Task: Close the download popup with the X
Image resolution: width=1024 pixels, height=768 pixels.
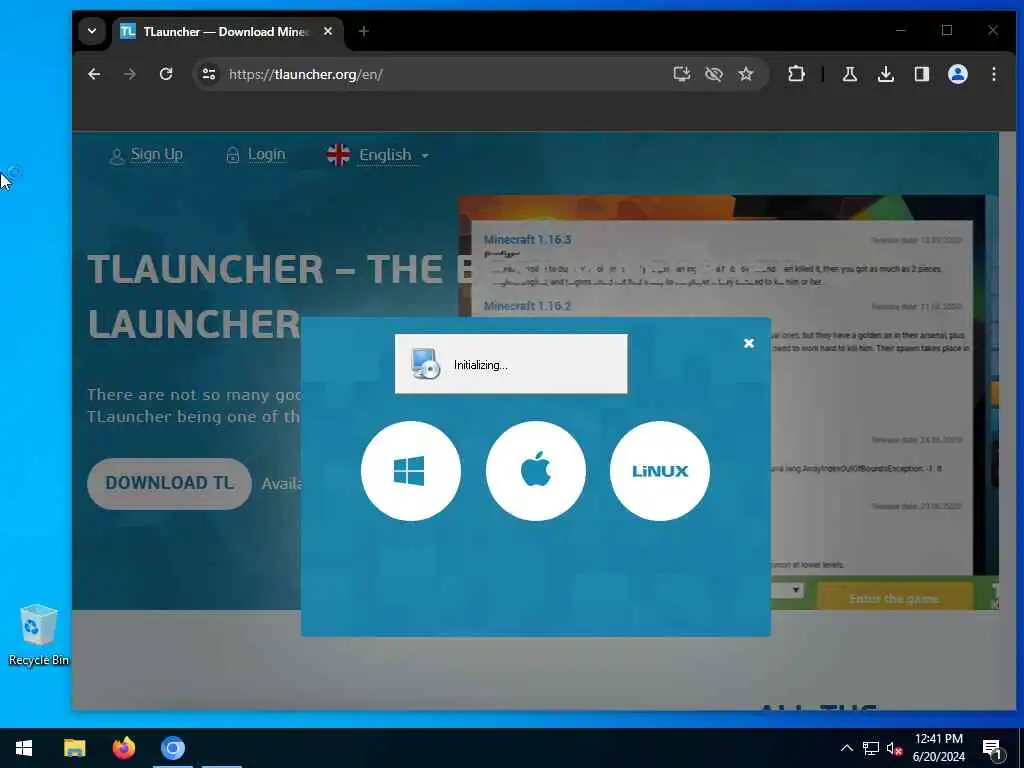Action: pyautogui.click(x=749, y=344)
